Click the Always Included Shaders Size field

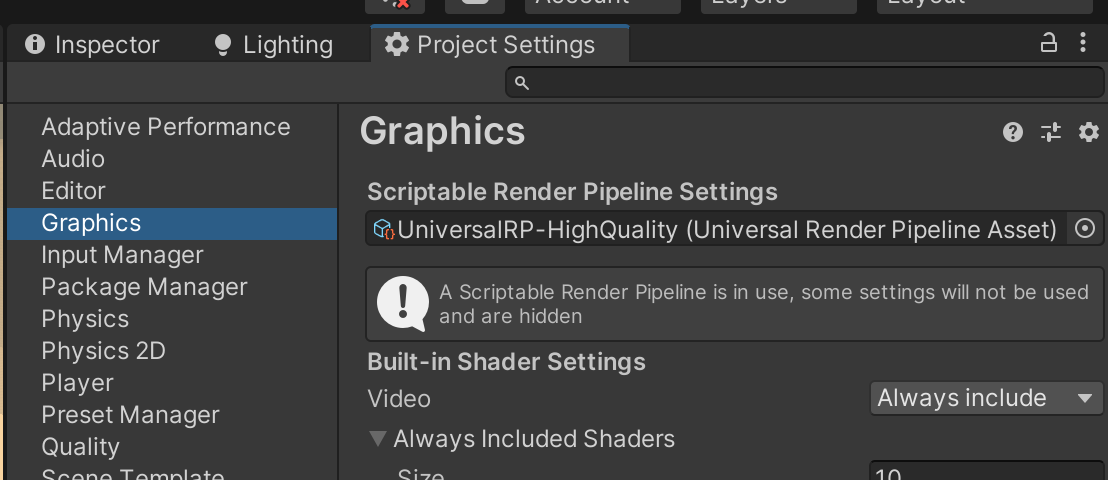click(985, 473)
